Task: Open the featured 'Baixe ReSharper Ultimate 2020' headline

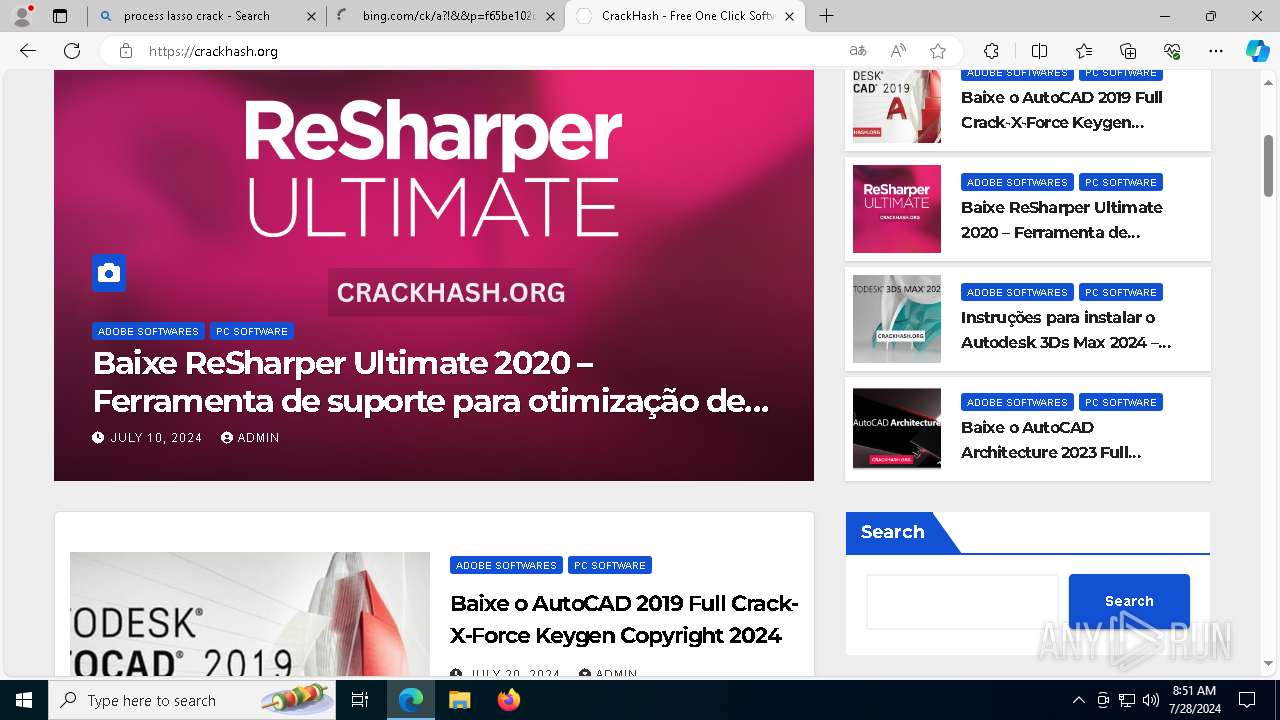Action: (x=431, y=382)
